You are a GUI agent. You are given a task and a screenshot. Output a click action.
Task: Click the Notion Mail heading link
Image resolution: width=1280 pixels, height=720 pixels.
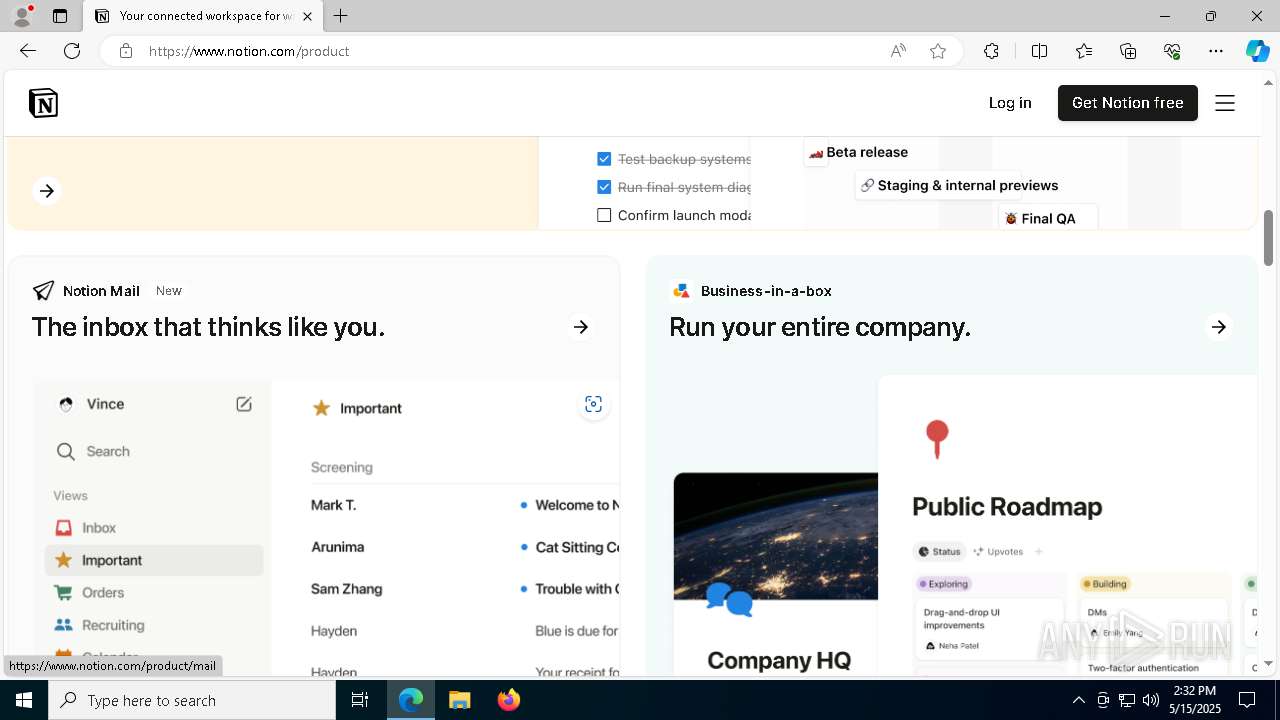pyautogui.click(x=101, y=291)
